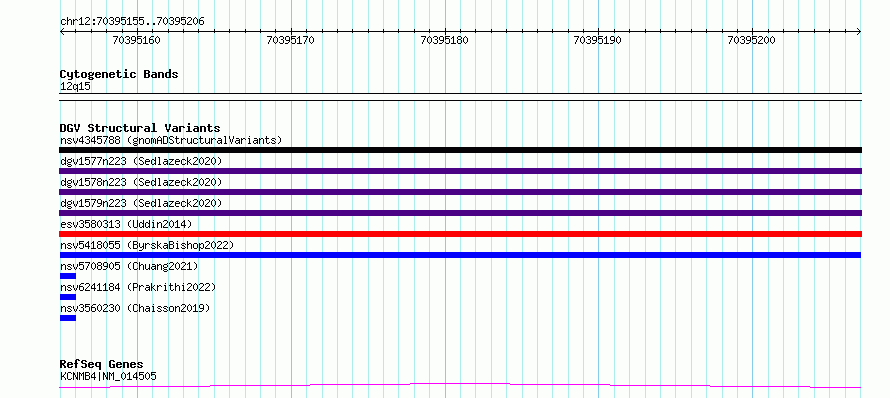Click the black bar of nsv4345788

point(460,150)
